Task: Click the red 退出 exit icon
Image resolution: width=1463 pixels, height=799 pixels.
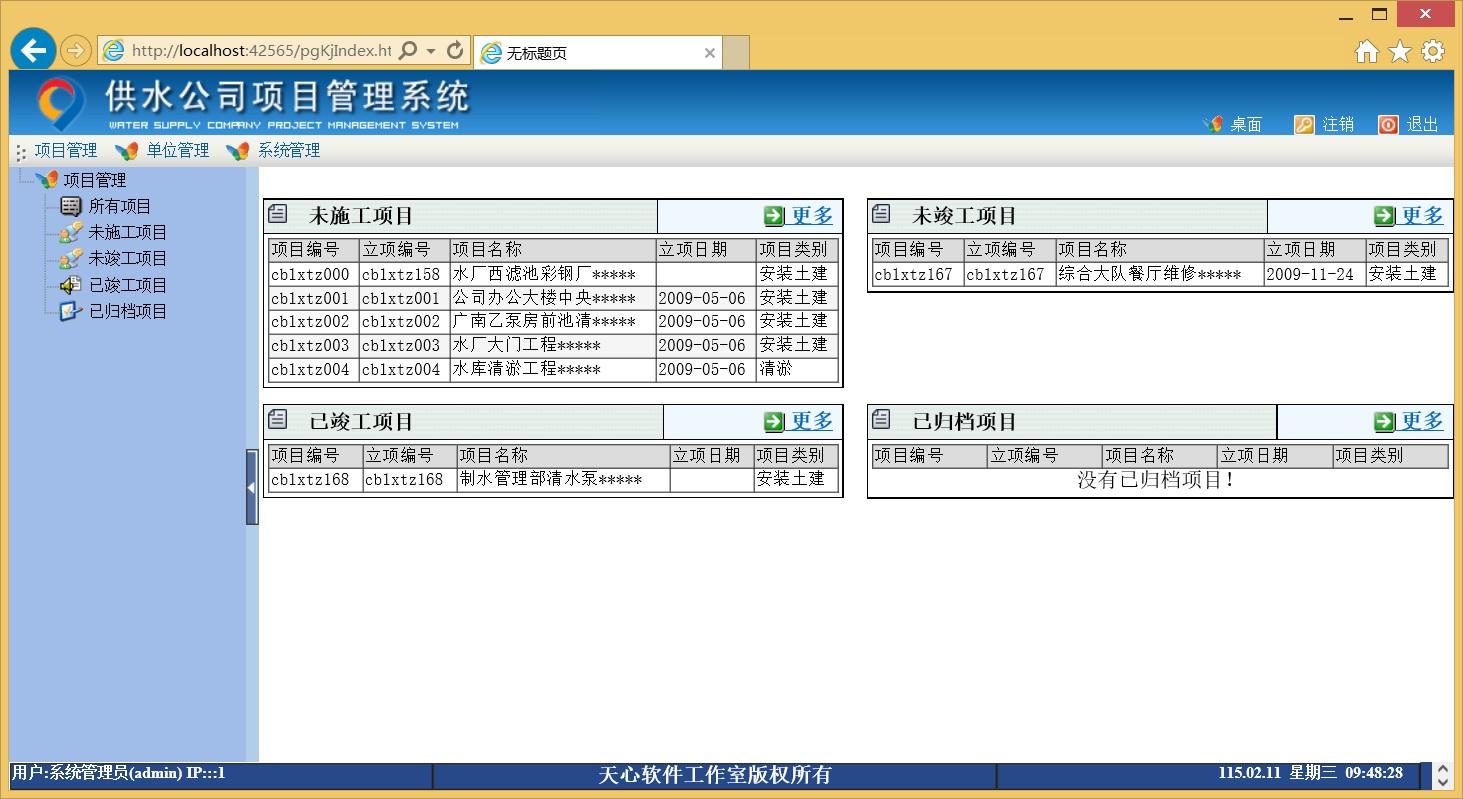Action: tap(1388, 124)
